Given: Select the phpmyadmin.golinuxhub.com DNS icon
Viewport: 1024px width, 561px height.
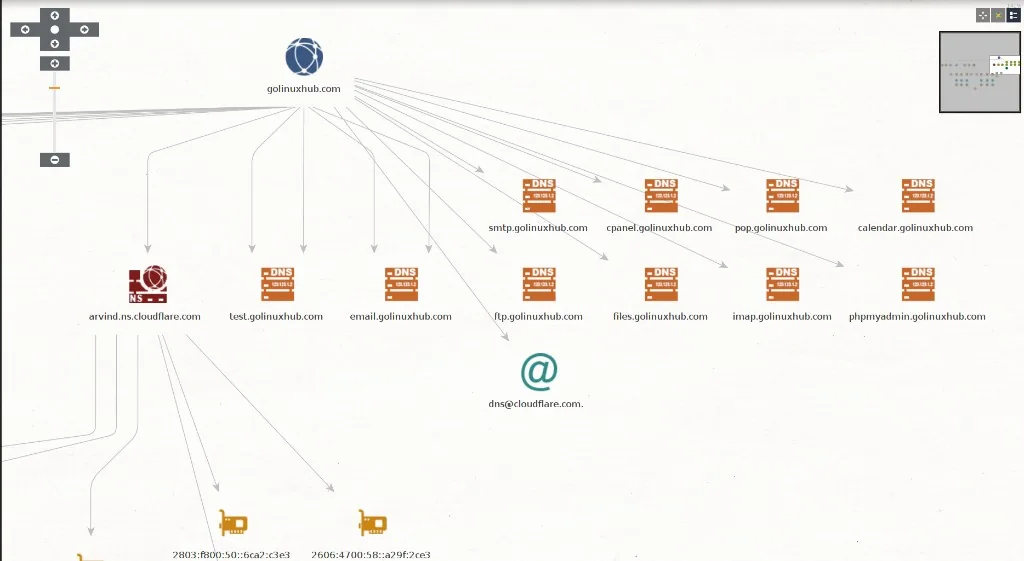Looking at the screenshot, I should click(x=918, y=284).
